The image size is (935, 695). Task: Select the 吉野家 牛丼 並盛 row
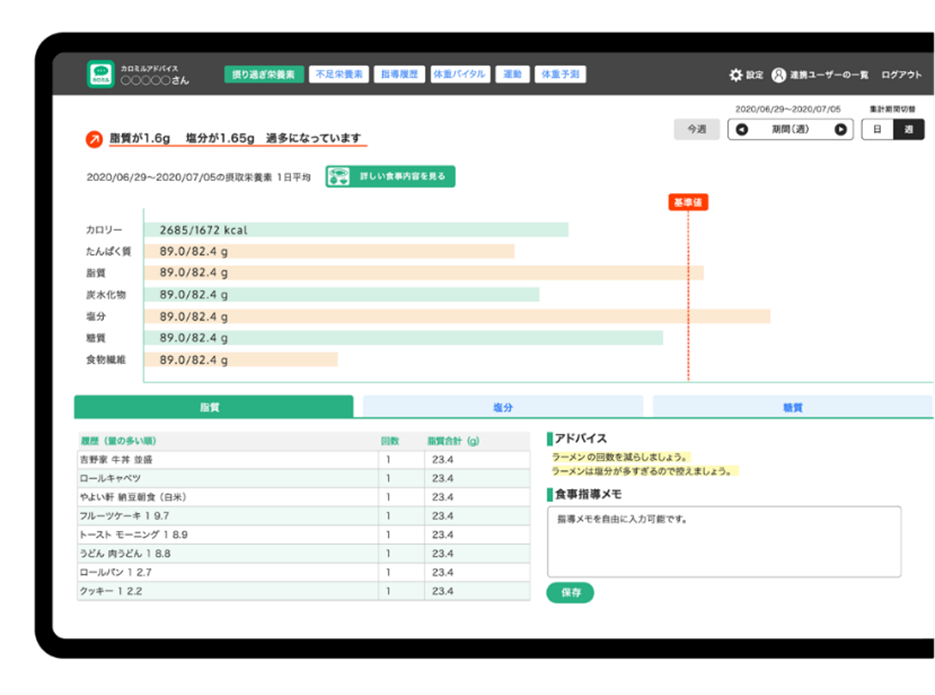(x=304, y=460)
